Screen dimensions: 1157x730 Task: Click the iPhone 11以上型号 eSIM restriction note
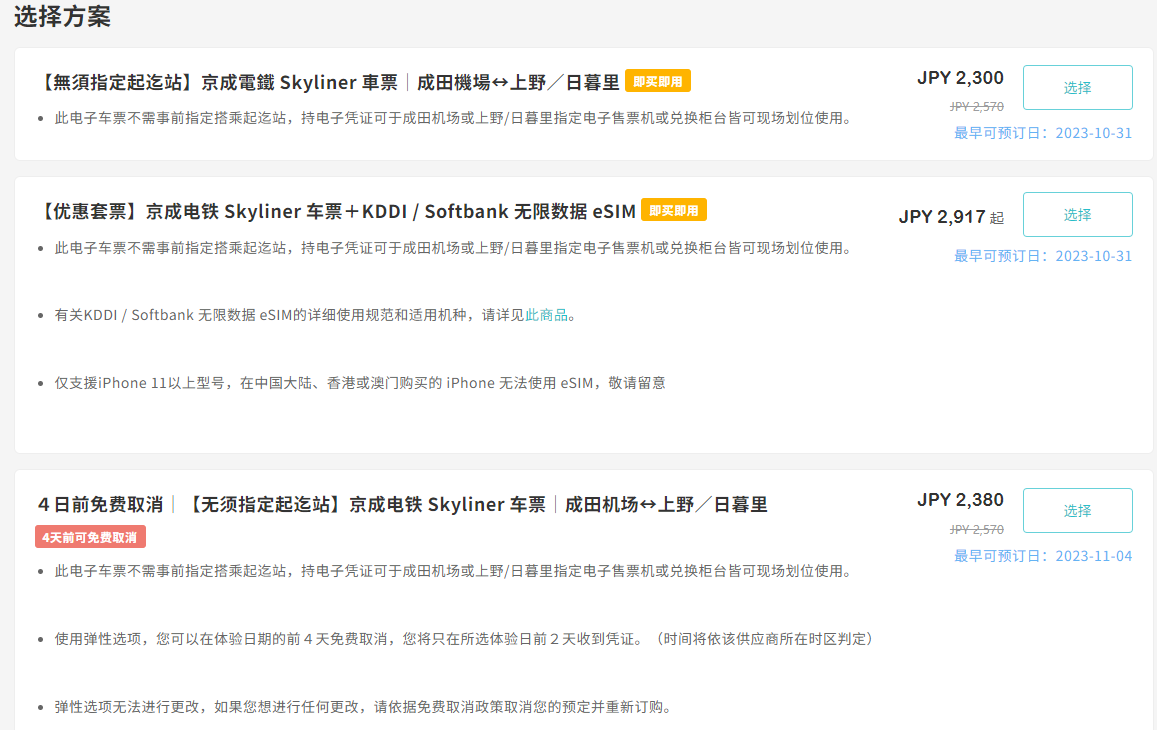pos(360,383)
